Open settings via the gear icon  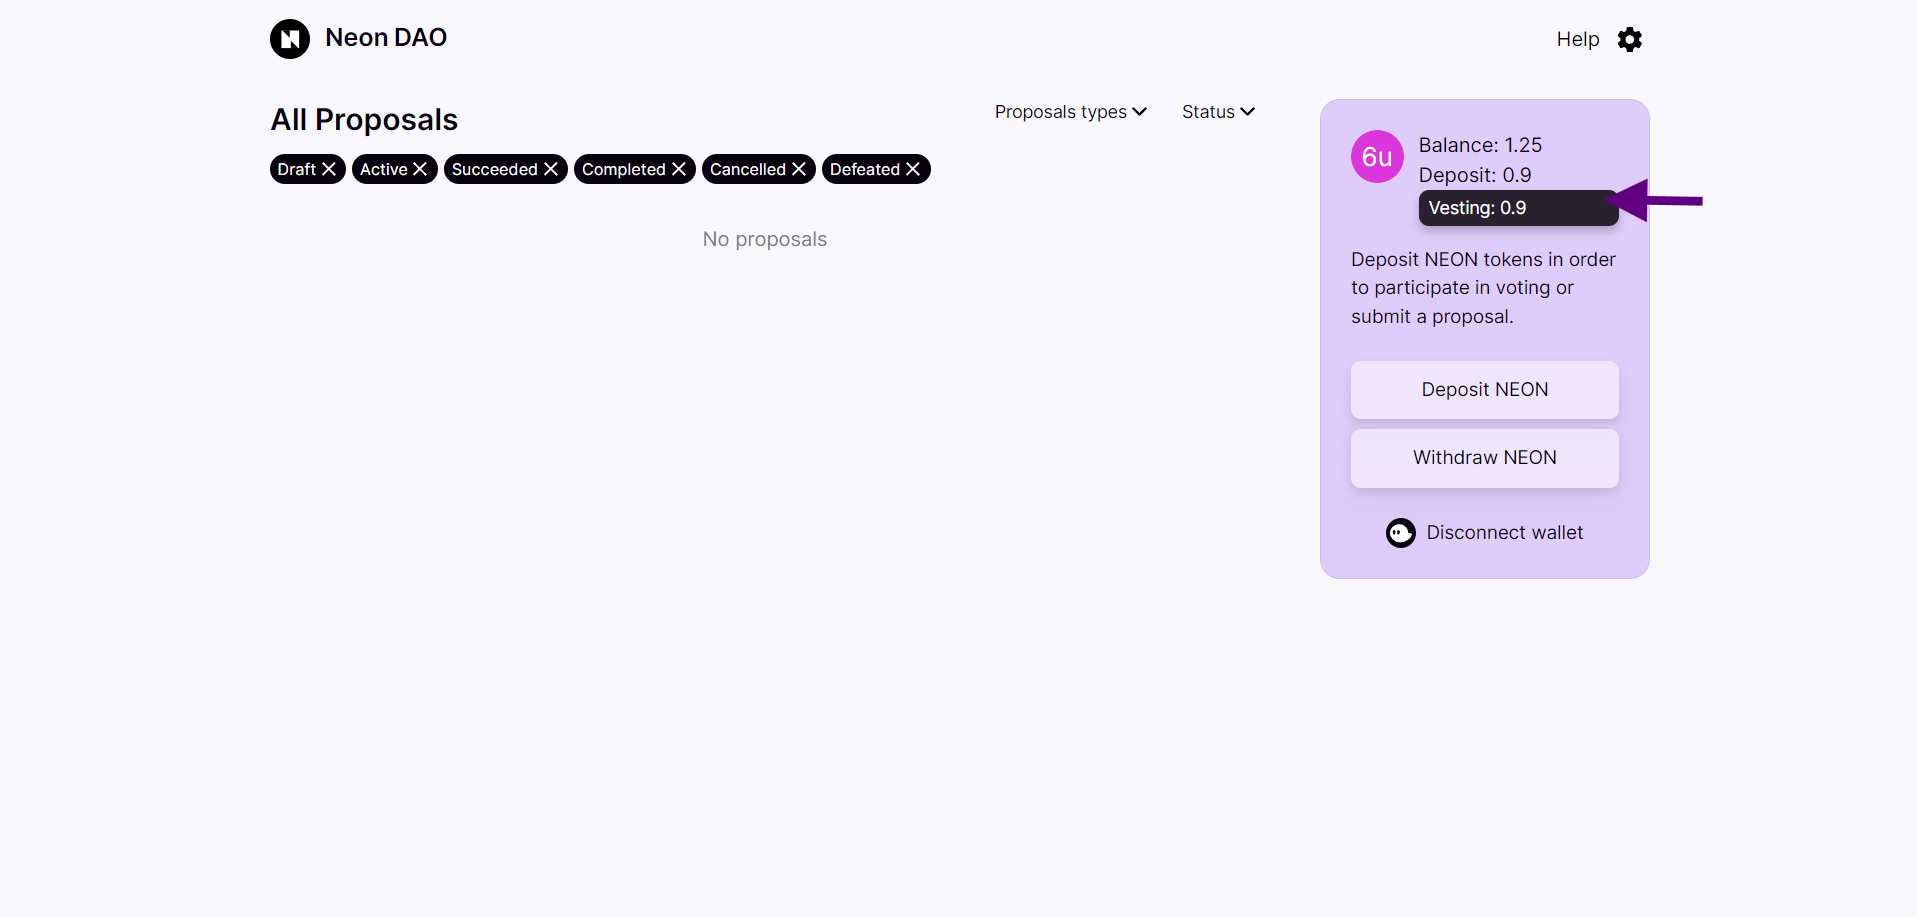click(1630, 39)
